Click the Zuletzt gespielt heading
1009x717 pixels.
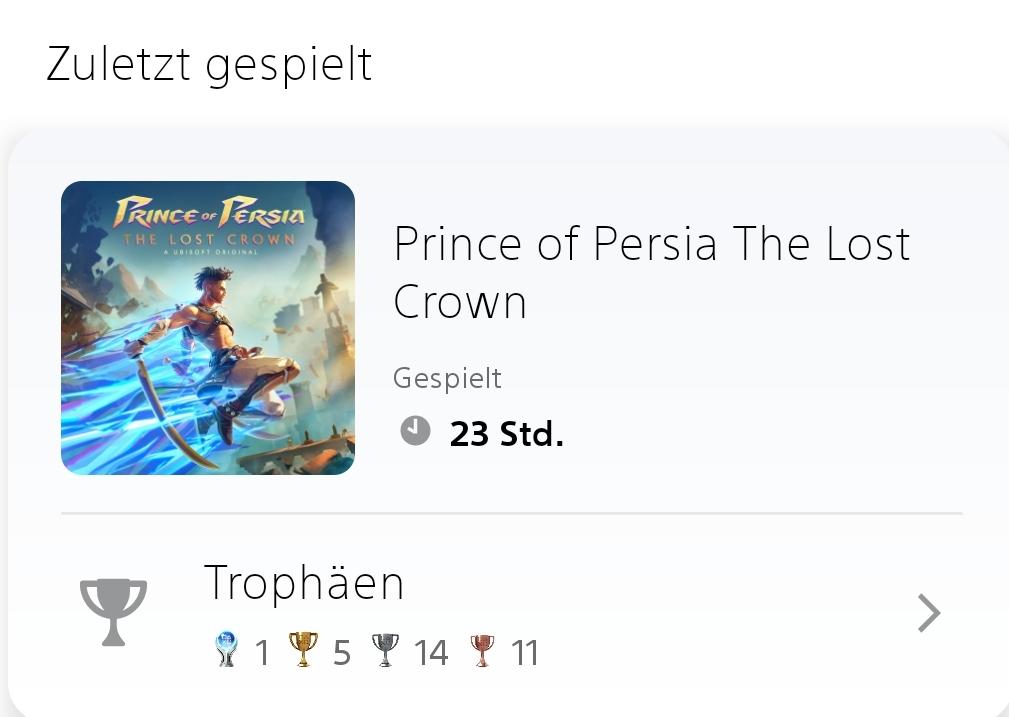point(209,65)
